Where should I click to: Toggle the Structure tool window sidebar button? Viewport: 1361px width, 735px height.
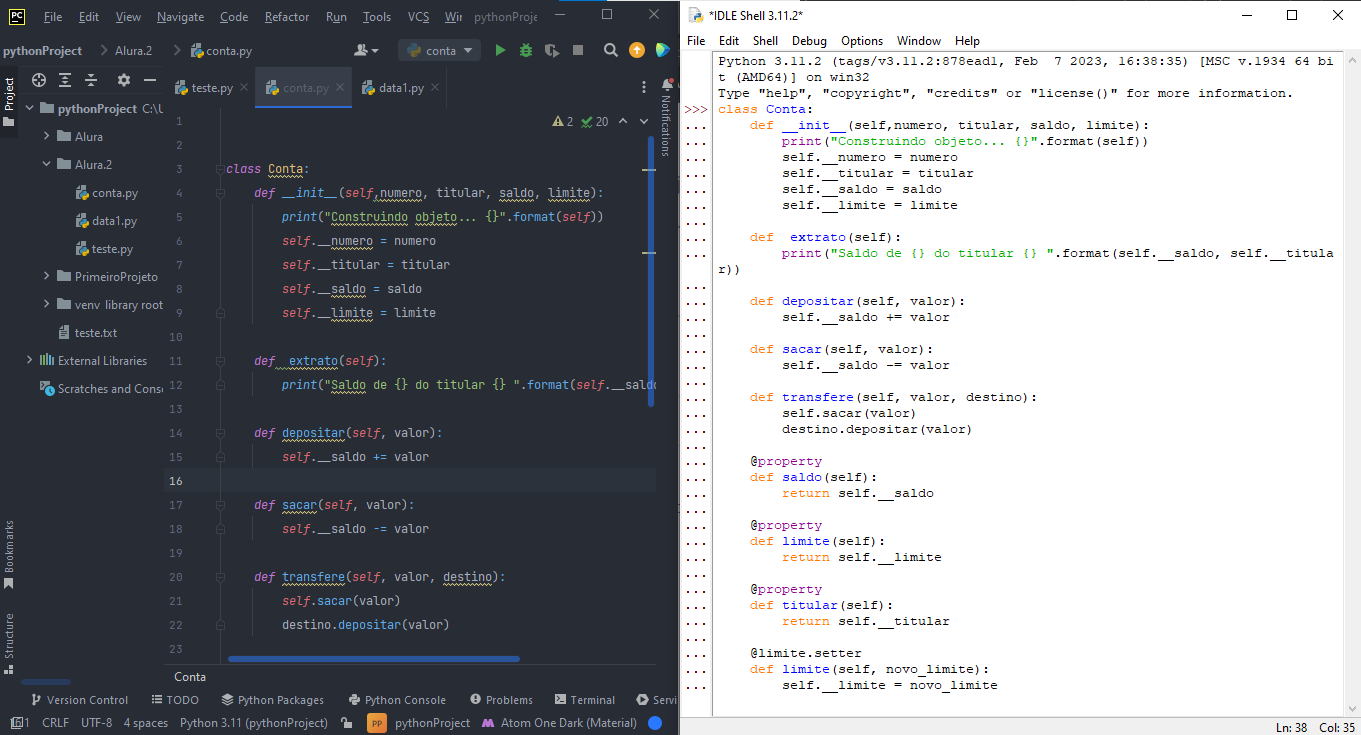point(9,643)
